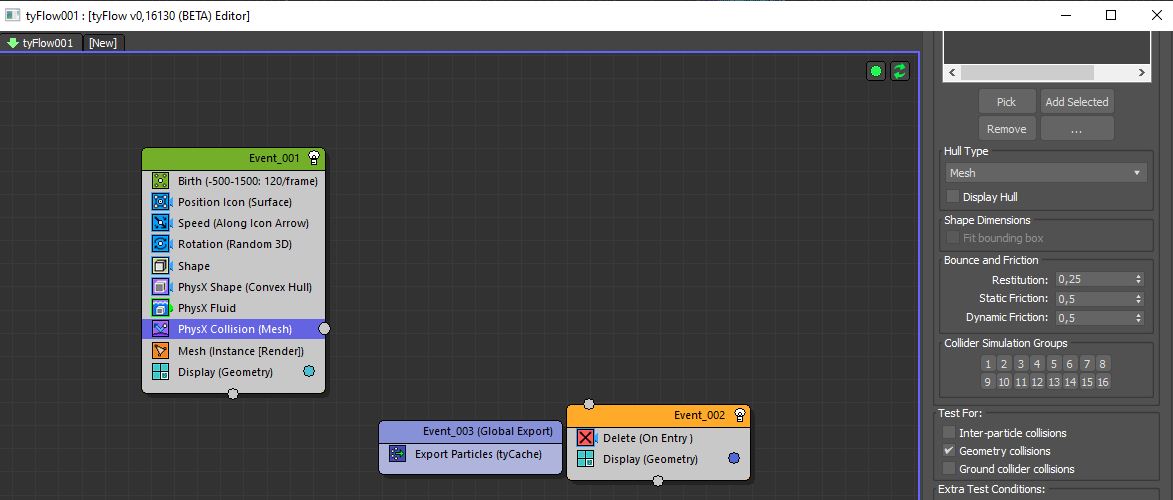Image resolution: width=1173 pixels, height=500 pixels.
Task: Open the [New] flow tab
Action: pyautogui.click(x=103, y=43)
